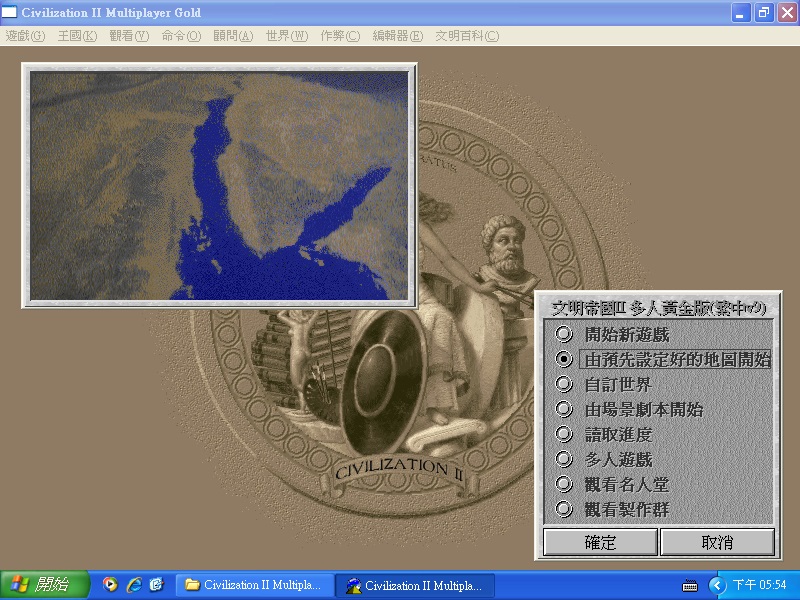Restore down the Civilization II window
The height and width of the screenshot is (600, 800).
click(x=764, y=13)
